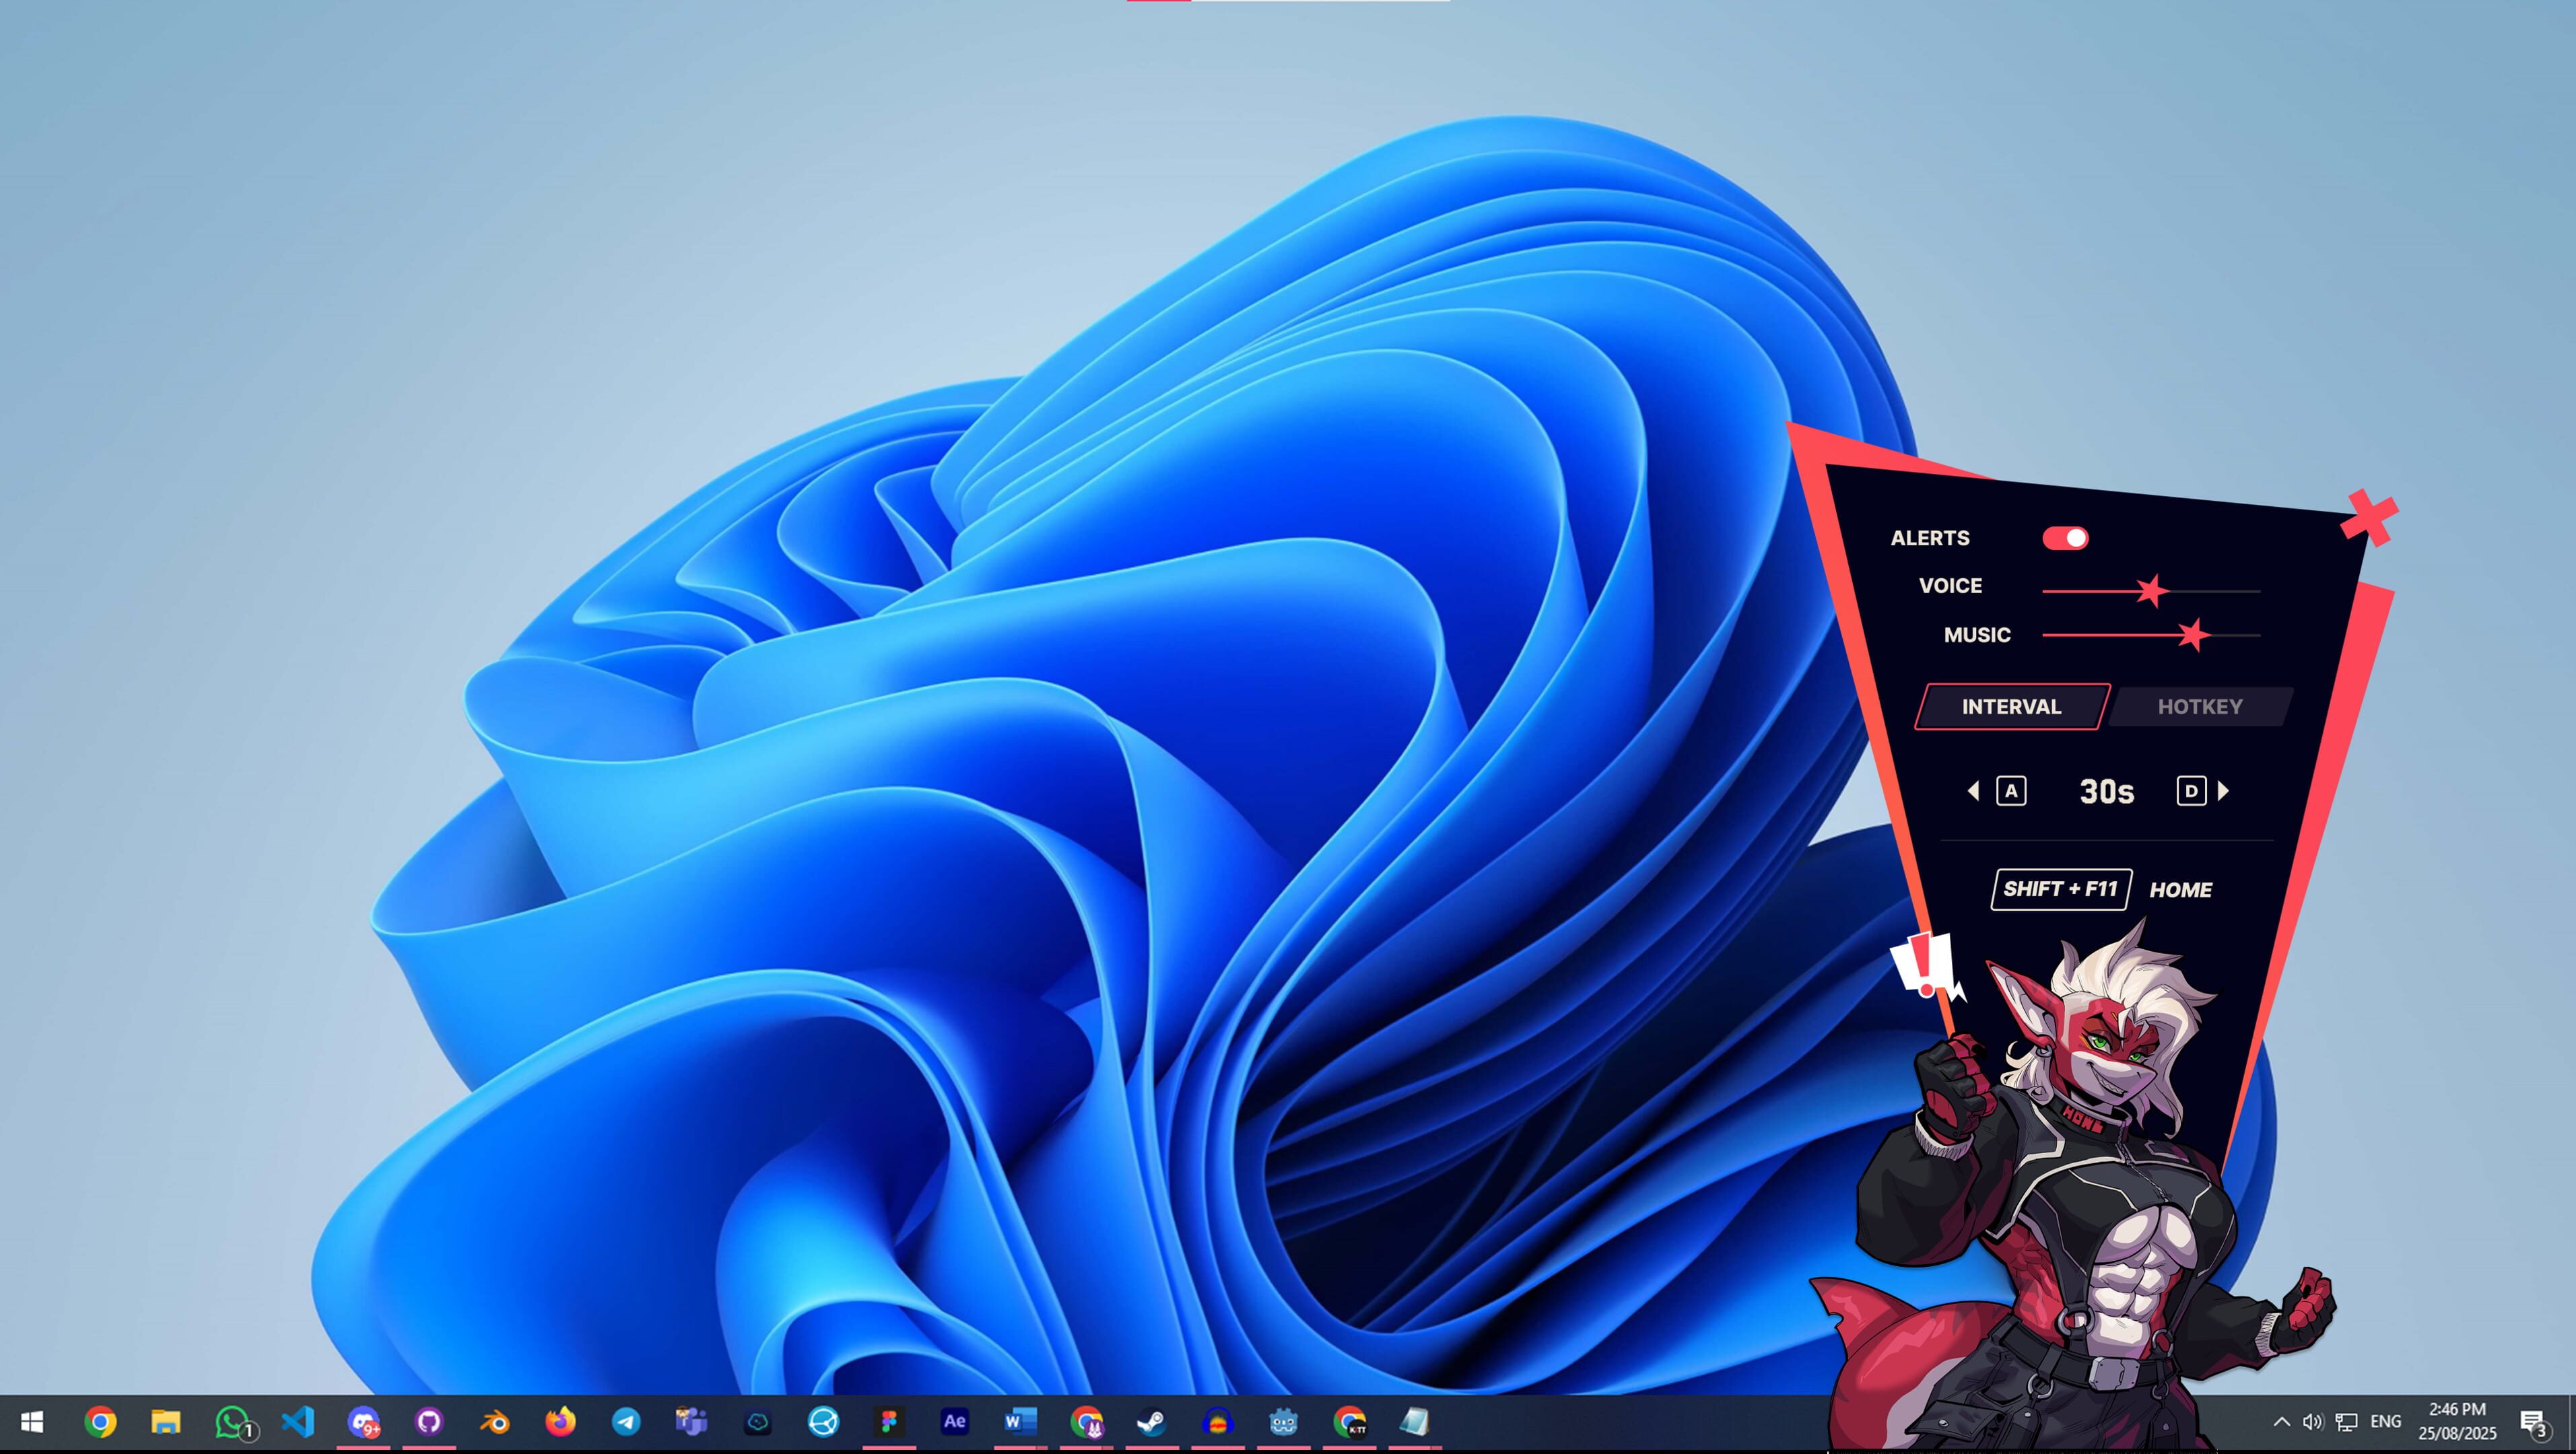Open Figma from the taskbar

tap(888, 1421)
